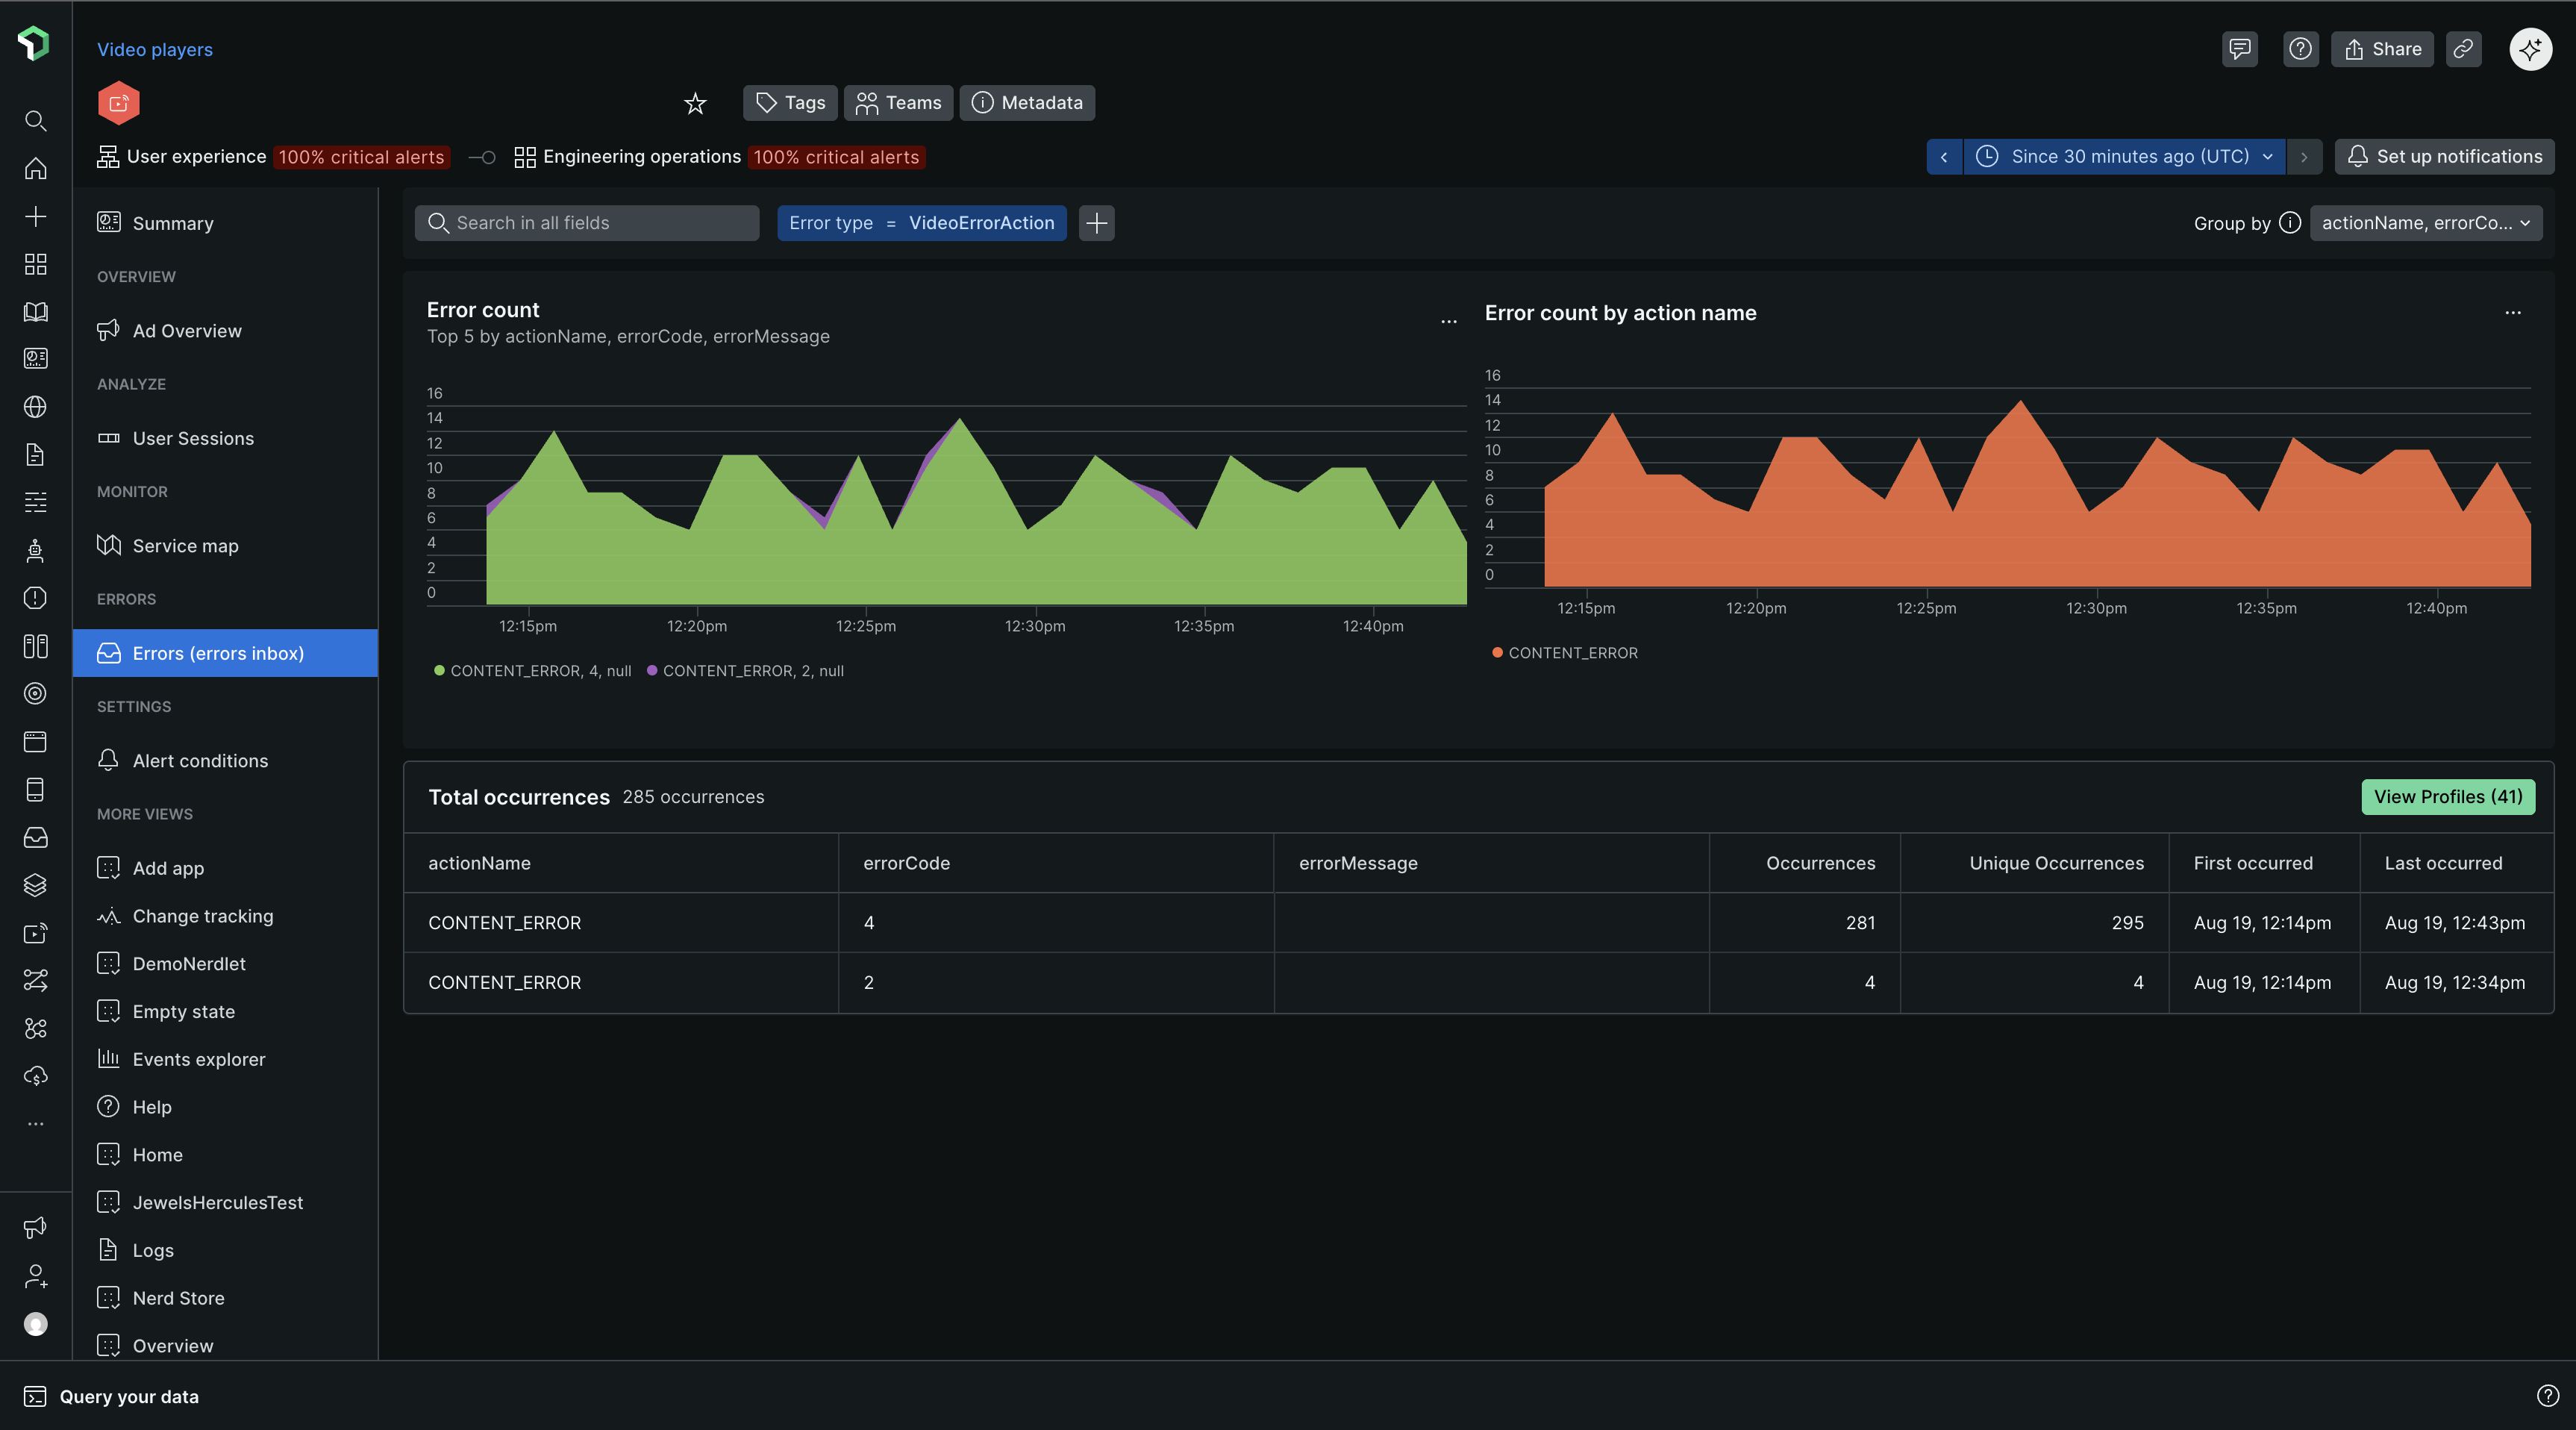This screenshot has width=2576, height=1430.
Task: Click the copy permalink icon
Action: tap(2463, 49)
